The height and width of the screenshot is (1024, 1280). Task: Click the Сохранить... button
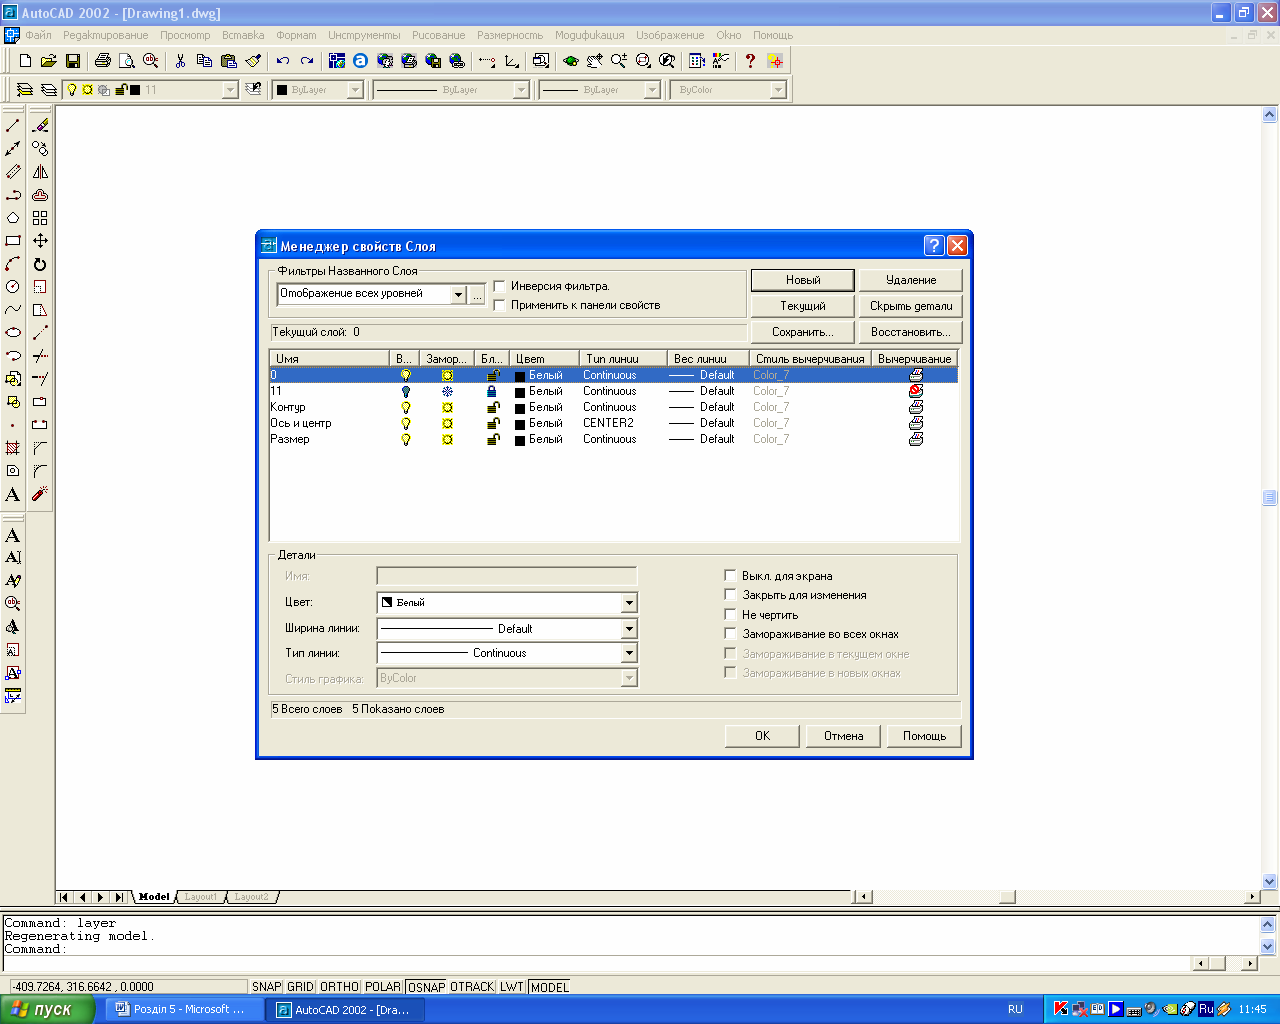pyautogui.click(x=803, y=332)
